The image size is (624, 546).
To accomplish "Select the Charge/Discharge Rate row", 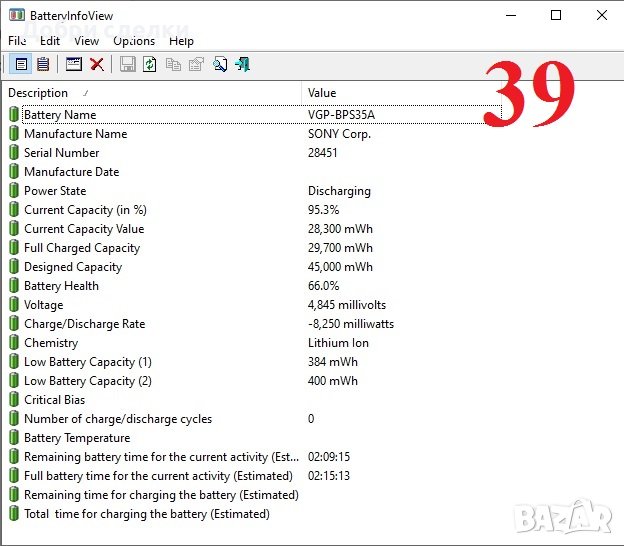I will [84, 324].
